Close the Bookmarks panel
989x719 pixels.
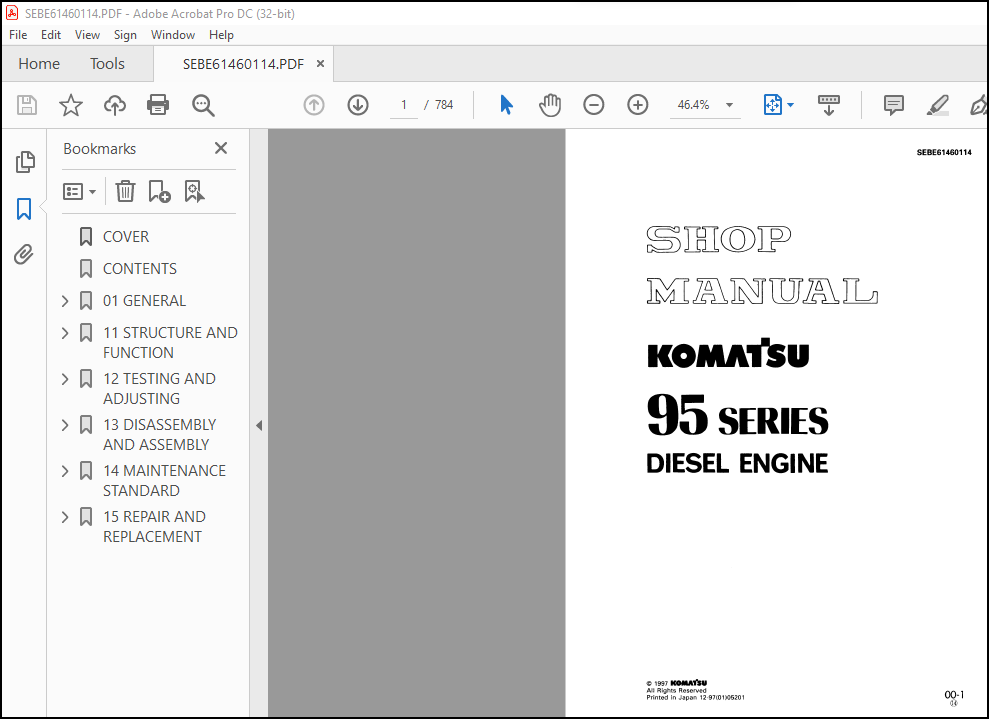coord(221,148)
